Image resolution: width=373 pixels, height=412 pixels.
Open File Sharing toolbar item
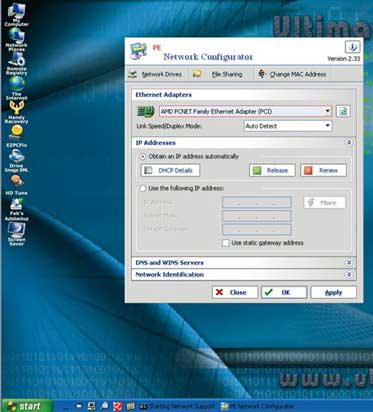(218, 74)
